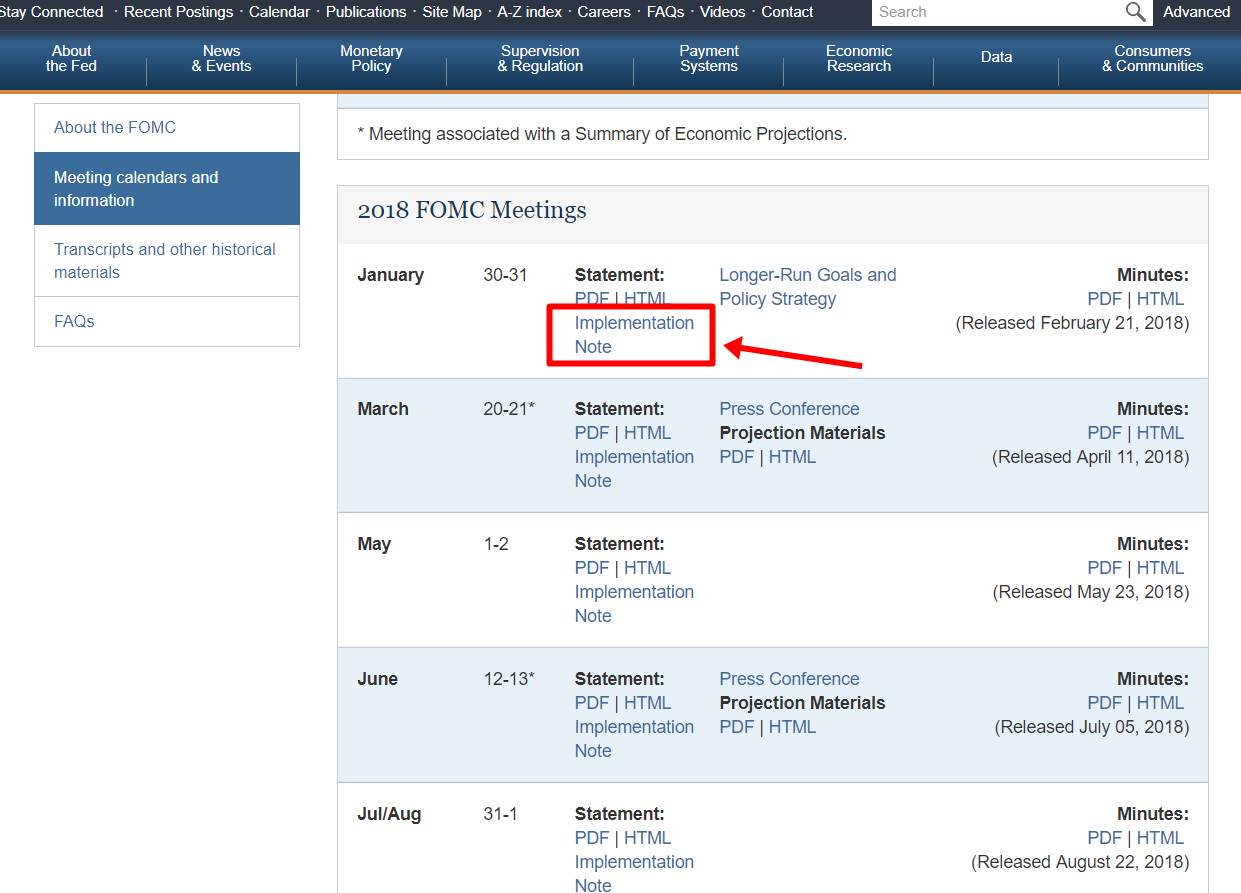Open March minutes HTML link
Image resolution: width=1241 pixels, height=893 pixels.
click(x=1160, y=433)
